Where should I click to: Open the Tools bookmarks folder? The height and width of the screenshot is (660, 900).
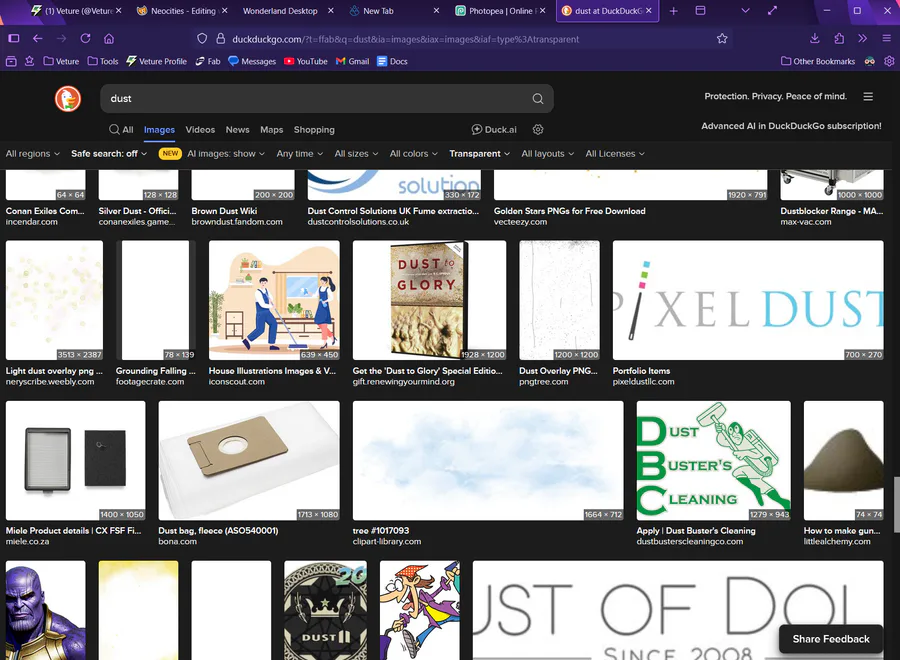[103, 61]
